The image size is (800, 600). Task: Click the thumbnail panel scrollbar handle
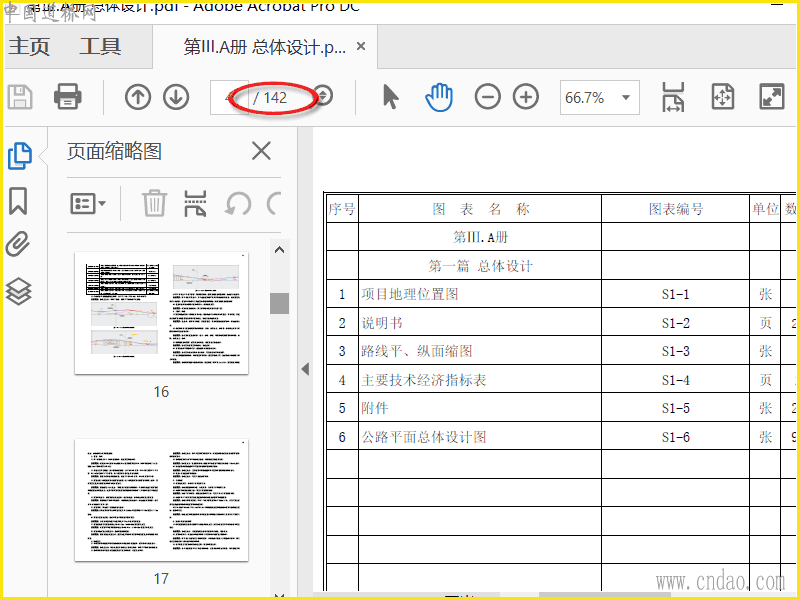pyautogui.click(x=279, y=304)
